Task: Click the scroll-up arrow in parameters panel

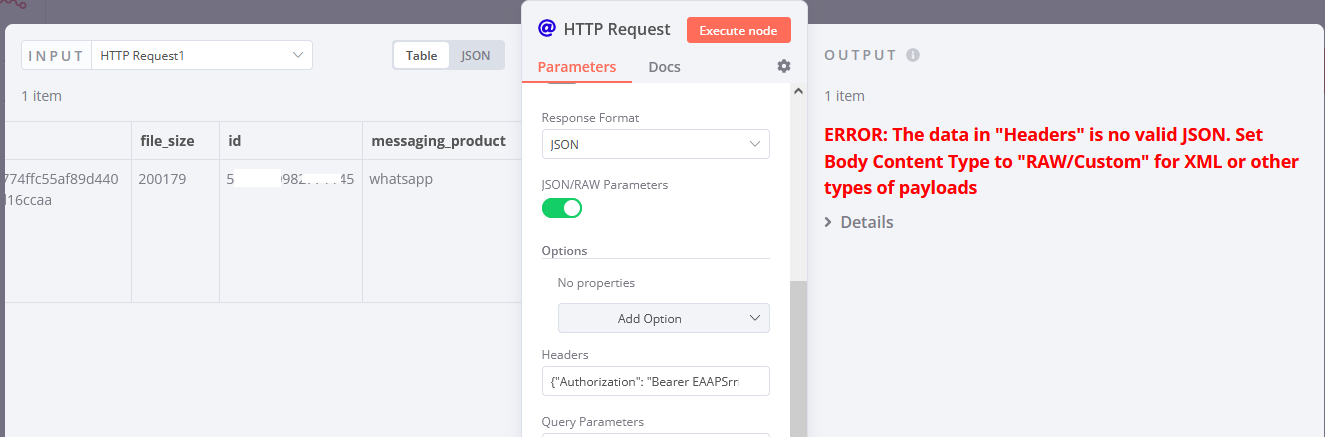Action: [x=798, y=92]
